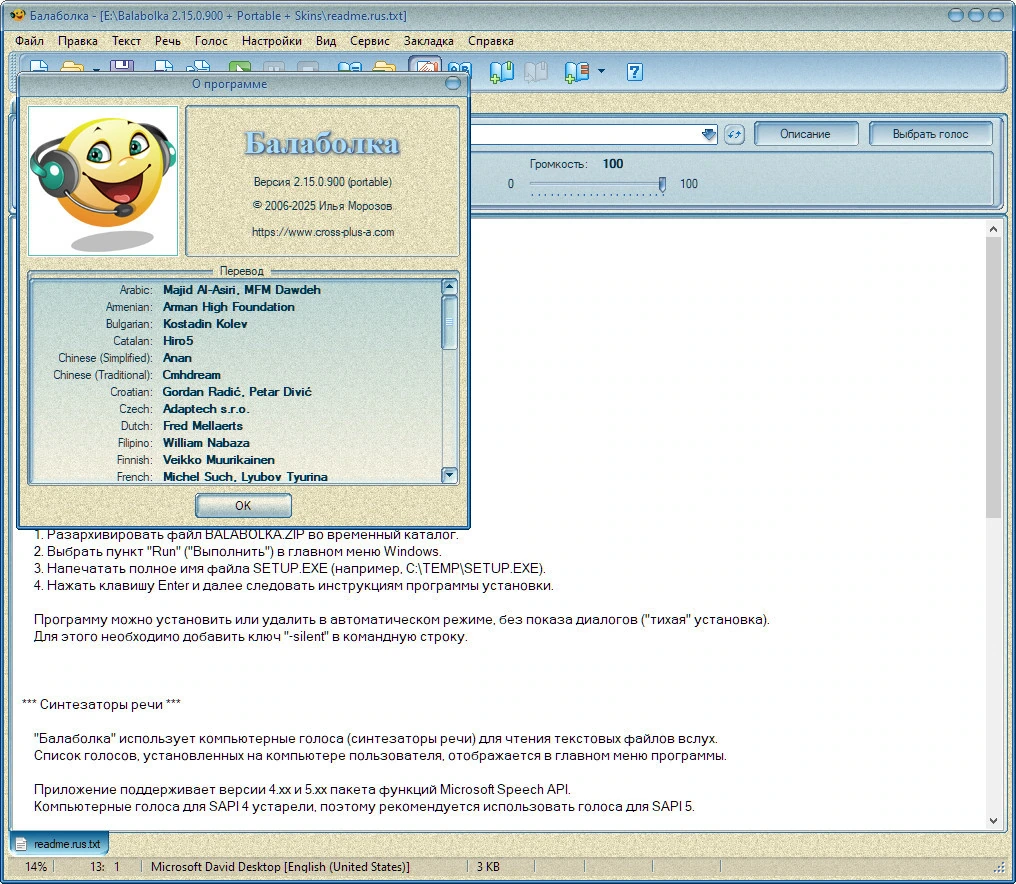The width and height of the screenshot is (1016, 884).
Task: Select the Veikko Muurikainen entry
Action: tap(219, 459)
